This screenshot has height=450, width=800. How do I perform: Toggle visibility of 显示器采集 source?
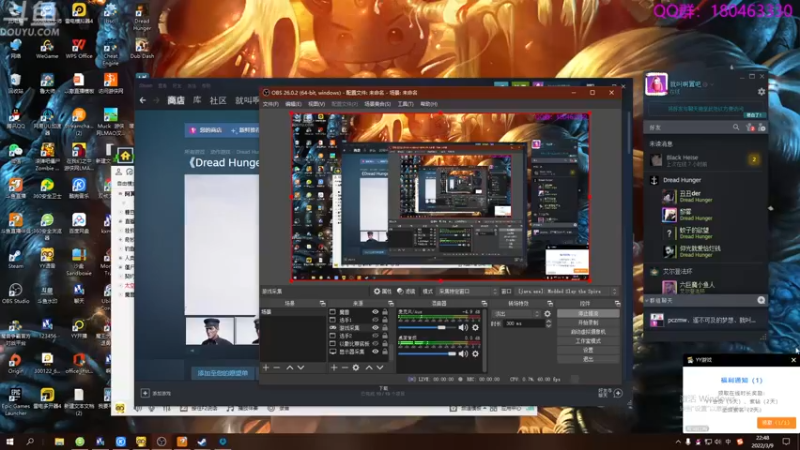click(375, 352)
